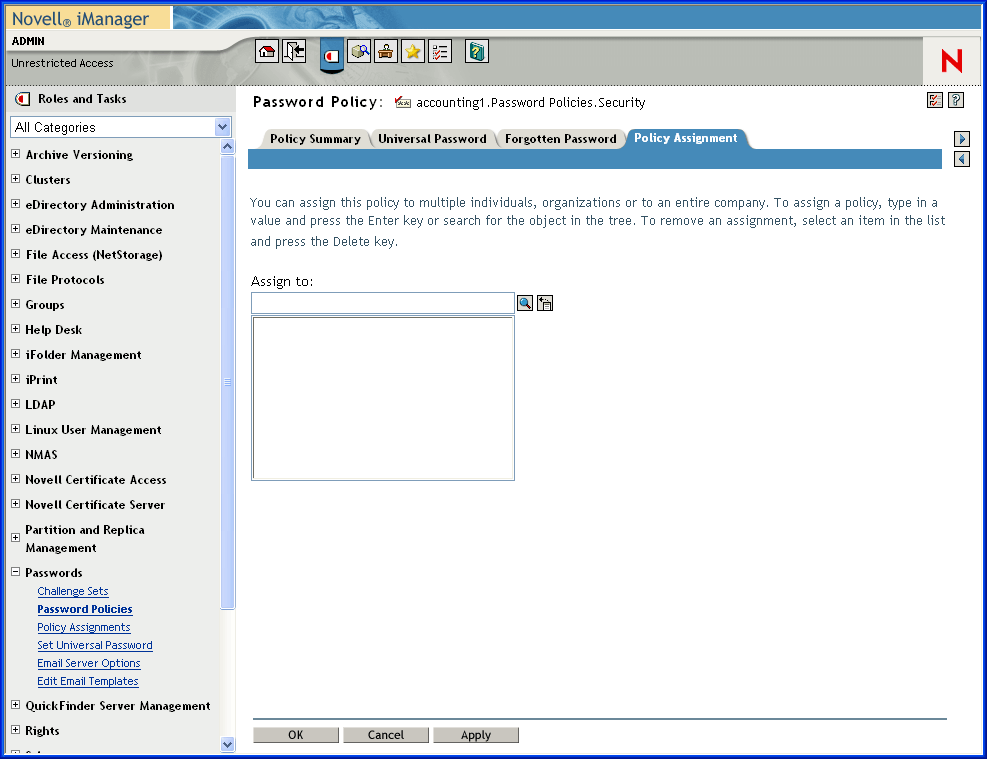The image size is (987, 759).
Task: Click the Home icon in the header toolbar
Action: (266, 50)
